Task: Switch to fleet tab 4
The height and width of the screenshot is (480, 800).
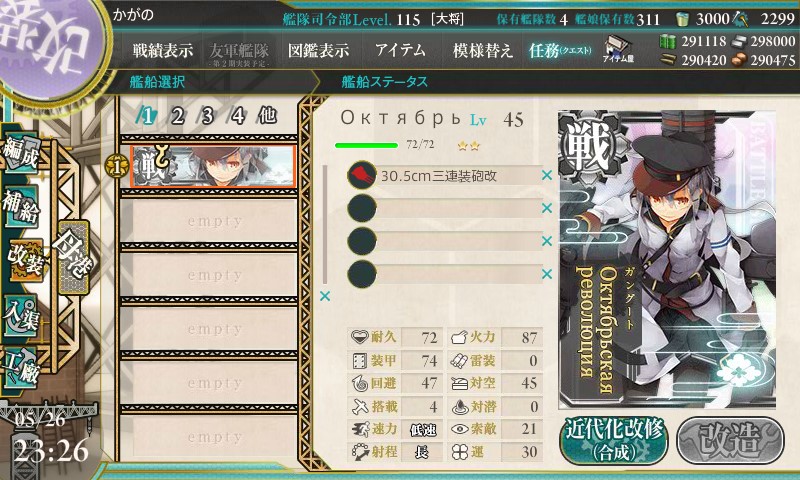Action: coord(237,116)
